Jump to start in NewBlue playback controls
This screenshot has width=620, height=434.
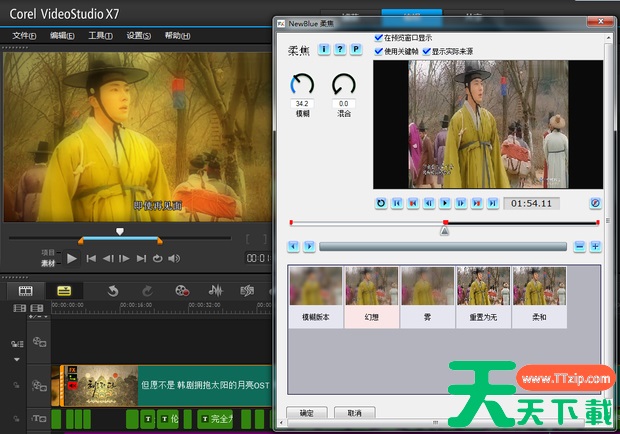397,203
